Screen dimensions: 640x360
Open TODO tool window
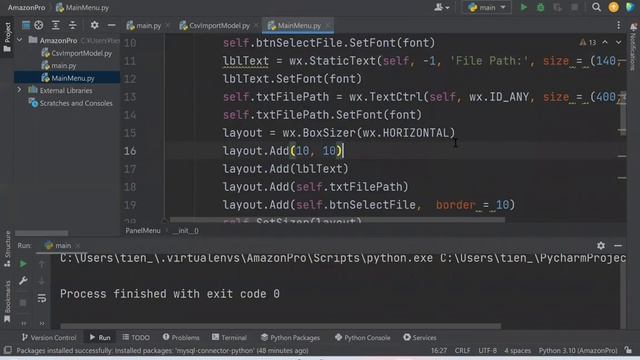(136, 338)
